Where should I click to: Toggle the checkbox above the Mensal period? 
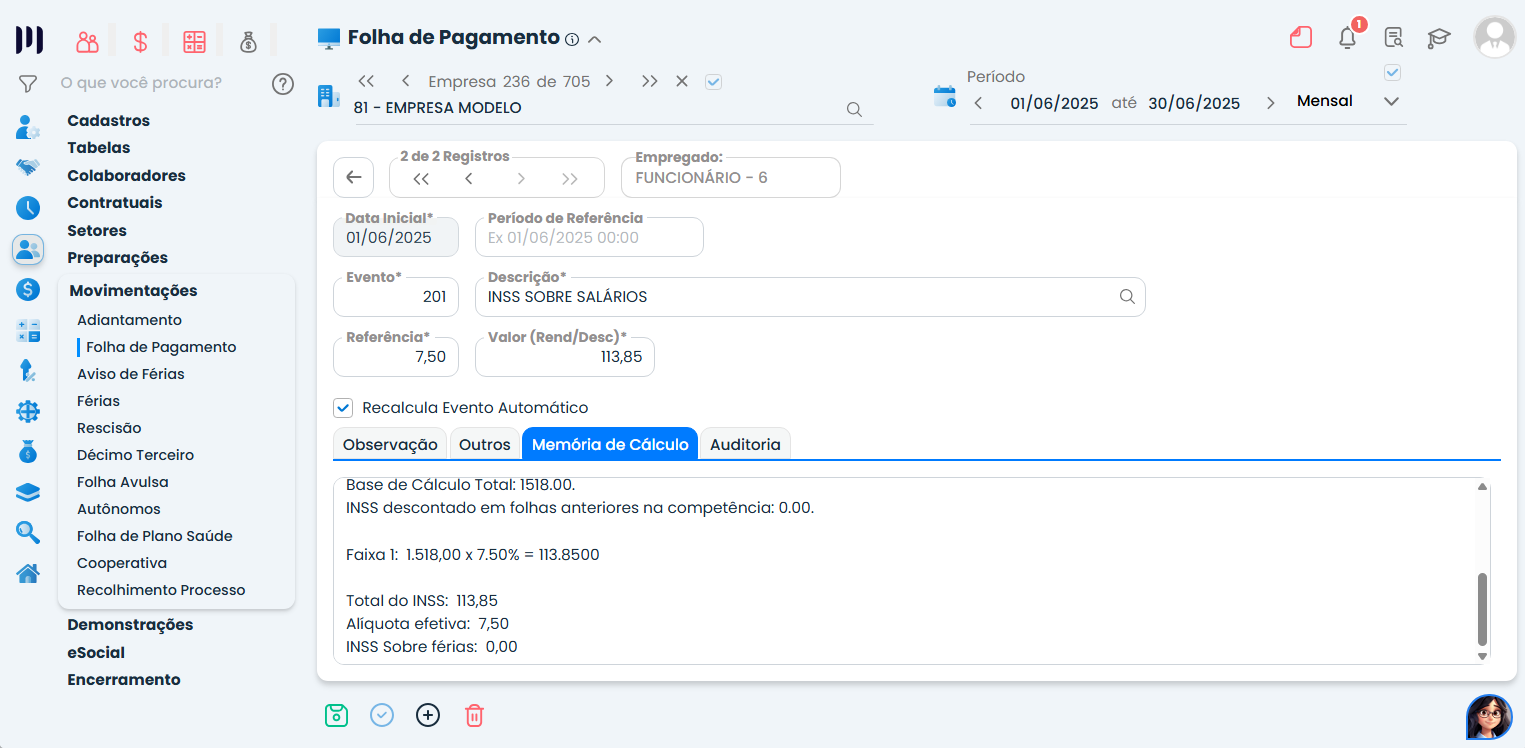point(1391,72)
